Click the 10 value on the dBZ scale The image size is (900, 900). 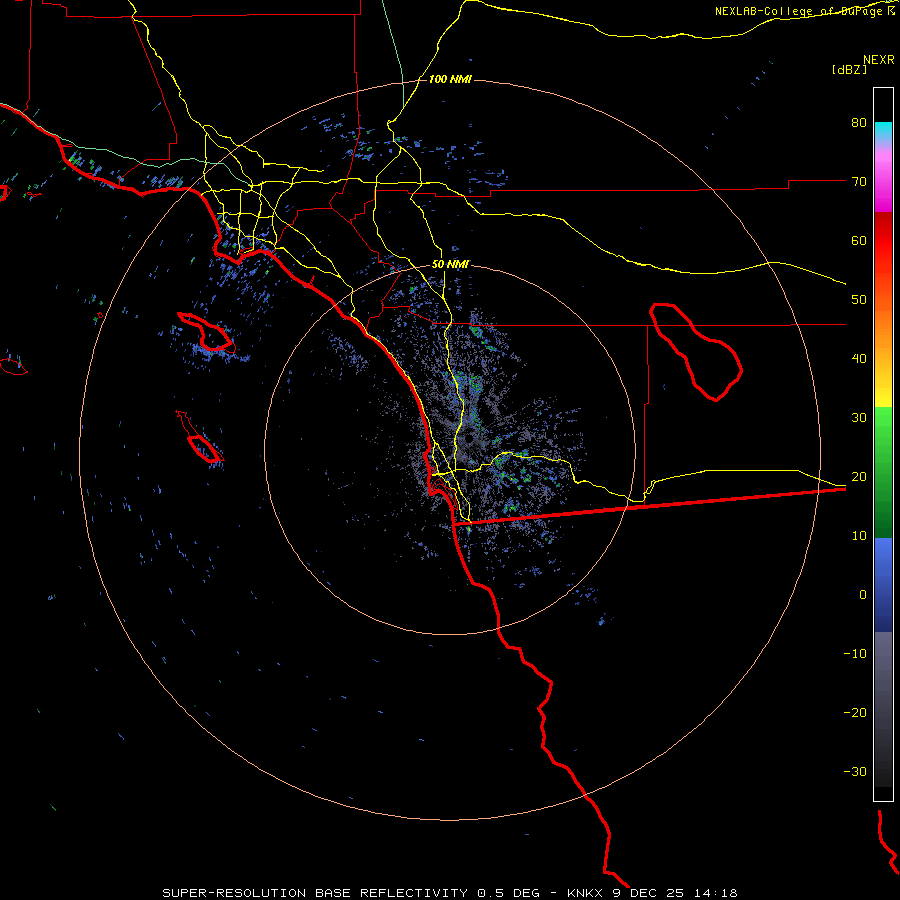coord(859,536)
